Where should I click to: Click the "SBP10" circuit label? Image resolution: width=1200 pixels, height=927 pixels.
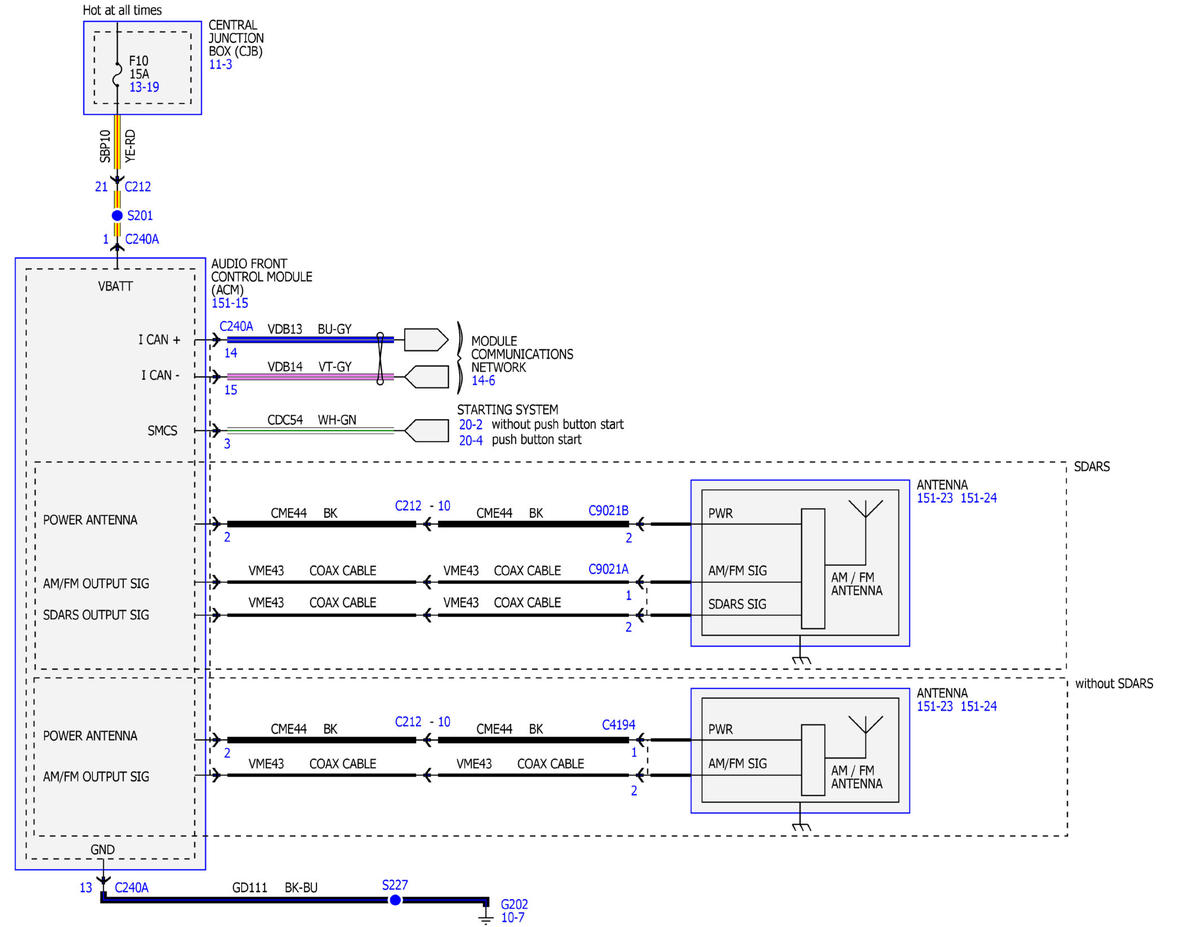click(104, 146)
